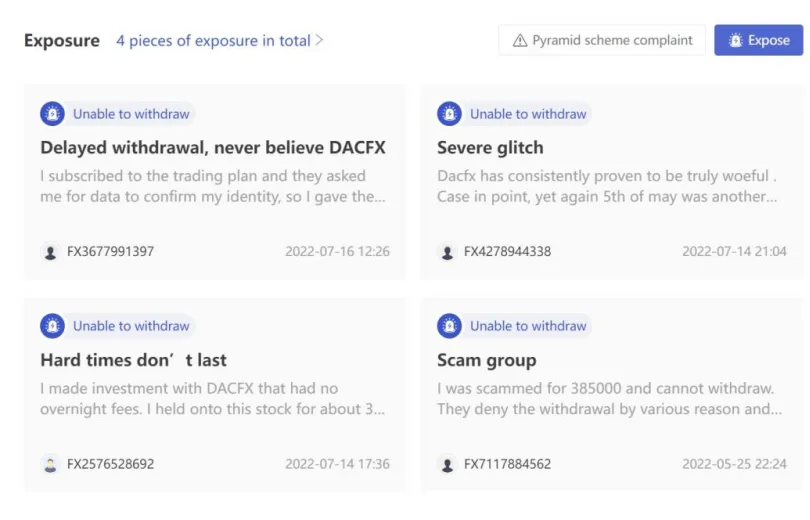The height and width of the screenshot is (520, 810).
Task: Click timestamp 2022-05-25 22:24
Action: point(734,464)
